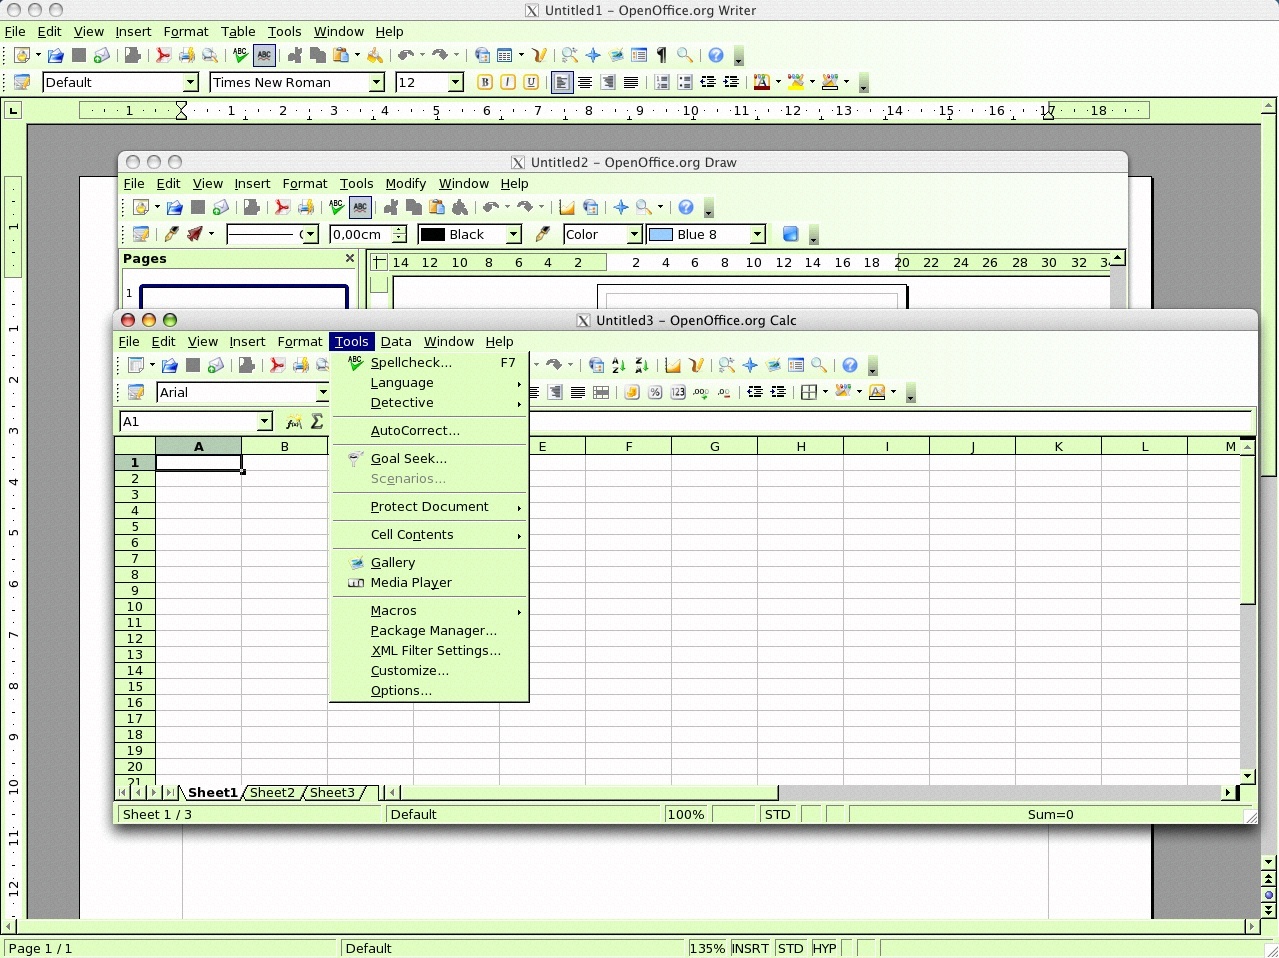Click Export as PDF icon in Writer toolbar
Screen dimensions: 1279x958
pyautogui.click(x=163, y=56)
